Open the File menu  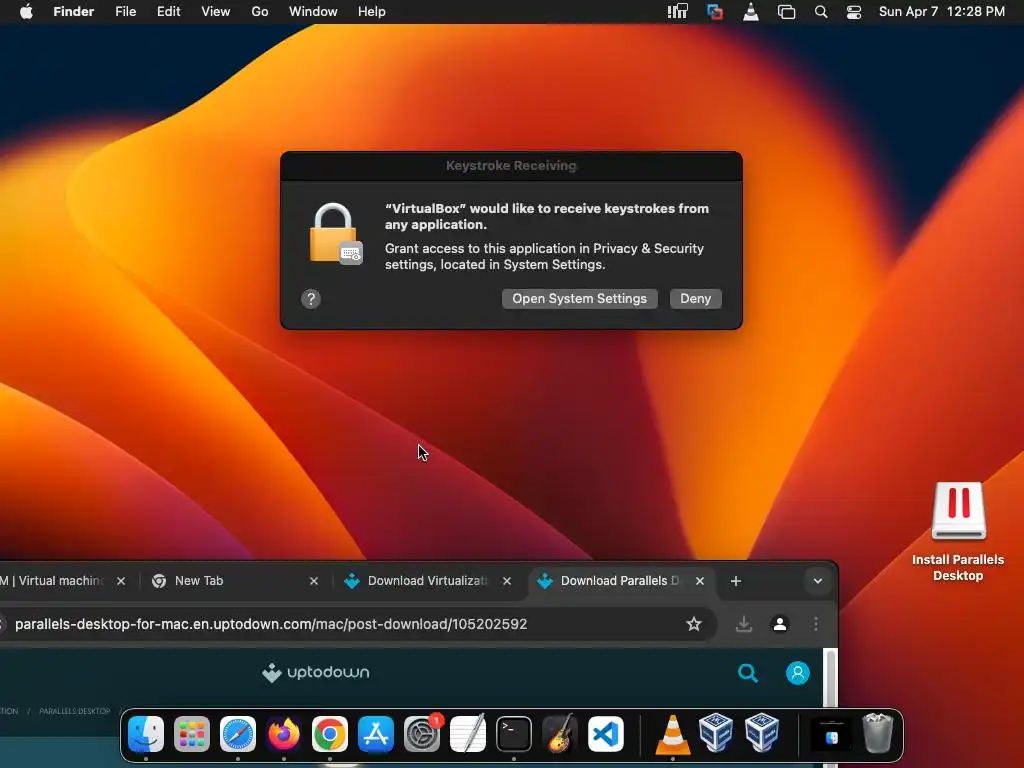pyautogui.click(x=125, y=12)
